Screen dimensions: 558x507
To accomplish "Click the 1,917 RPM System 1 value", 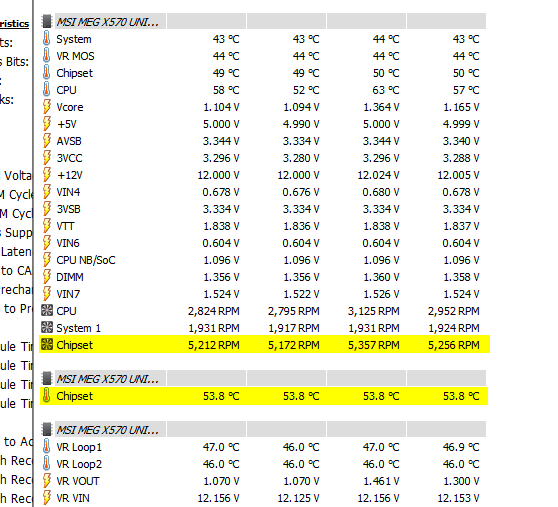I will click(x=294, y=328).
